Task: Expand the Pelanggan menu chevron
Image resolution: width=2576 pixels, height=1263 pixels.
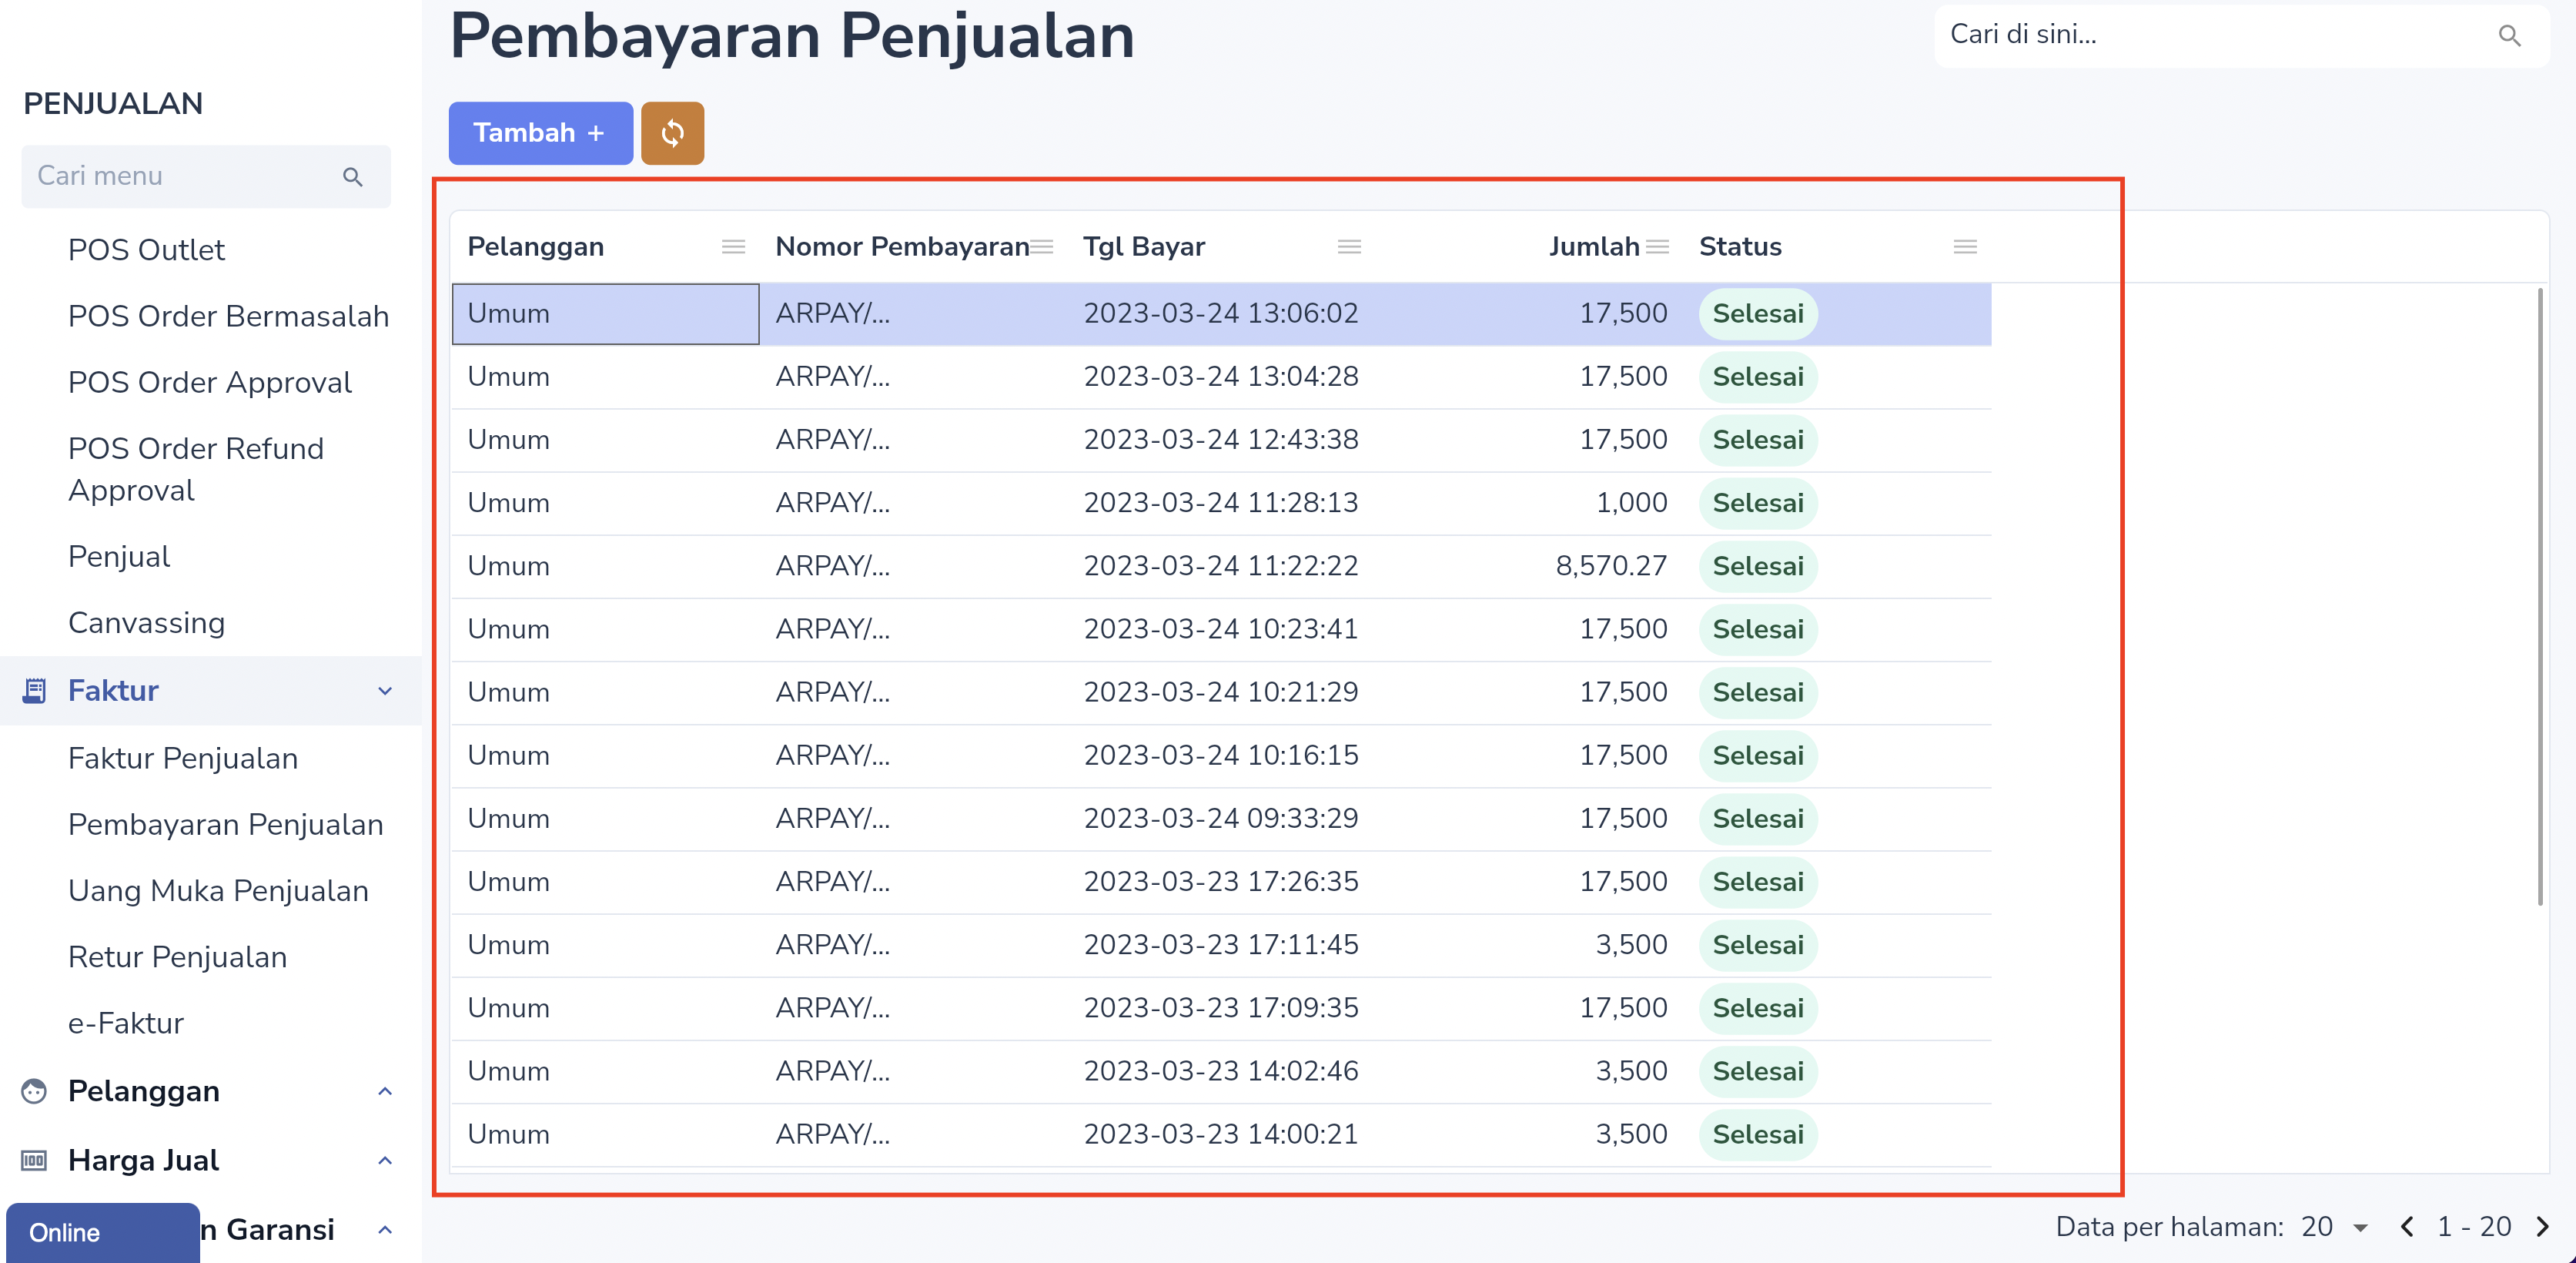Action: pyautogui.click(x=385, y=1091)
